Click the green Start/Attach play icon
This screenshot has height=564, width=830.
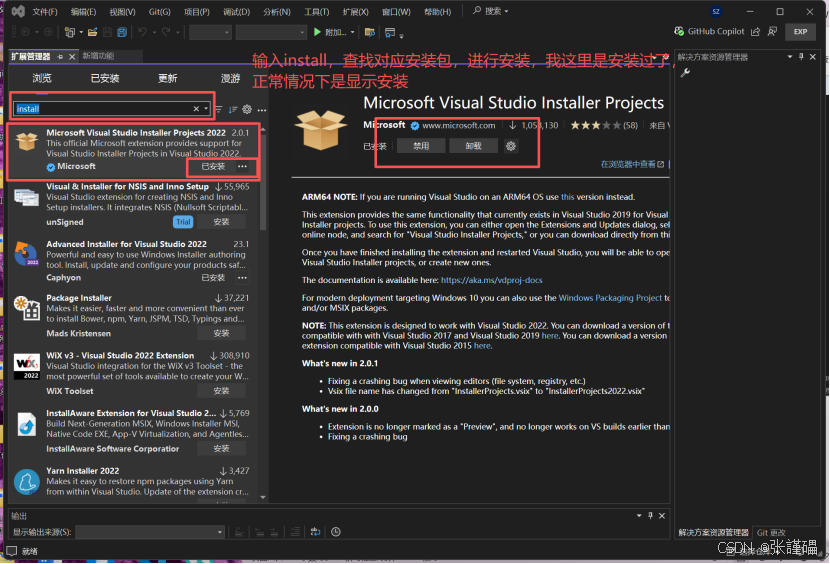[x=318, y=32]
